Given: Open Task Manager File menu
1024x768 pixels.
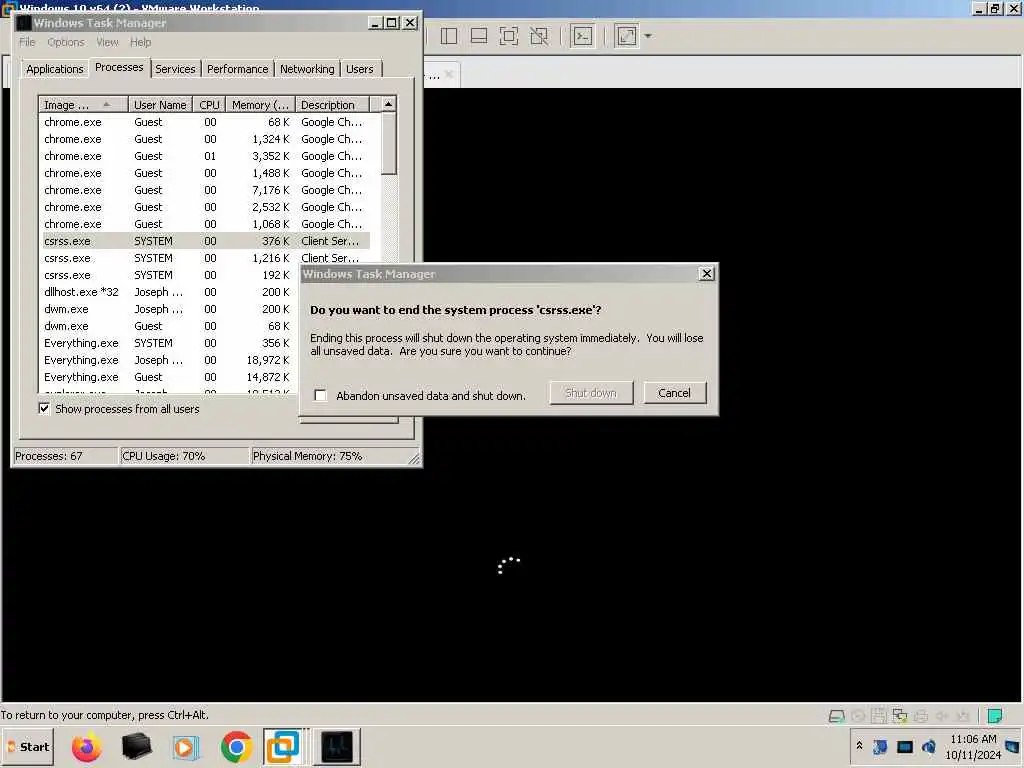Looking at the screenshot, I should 27,42.
